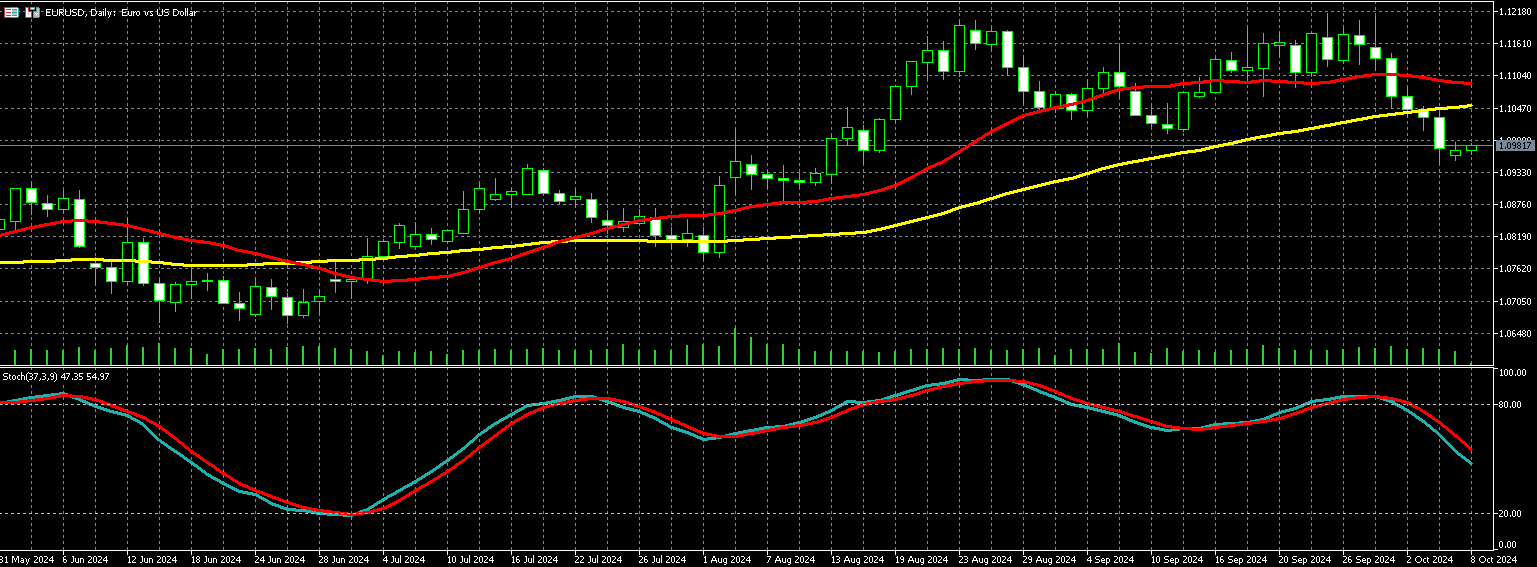Click the 1.12180 price scale label
The image size is (1537, 567).
1516,11
